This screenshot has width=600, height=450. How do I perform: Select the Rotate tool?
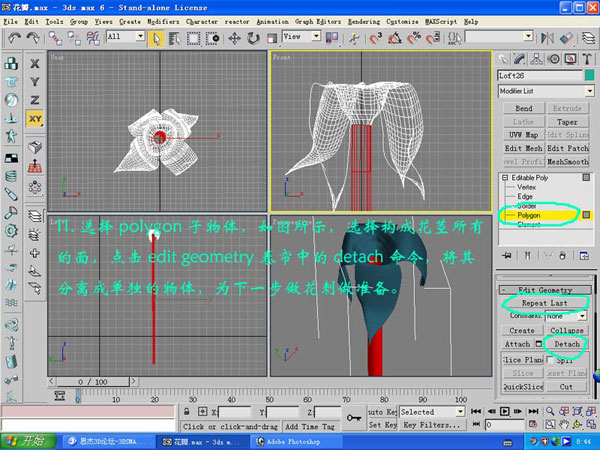pos(253,38)
